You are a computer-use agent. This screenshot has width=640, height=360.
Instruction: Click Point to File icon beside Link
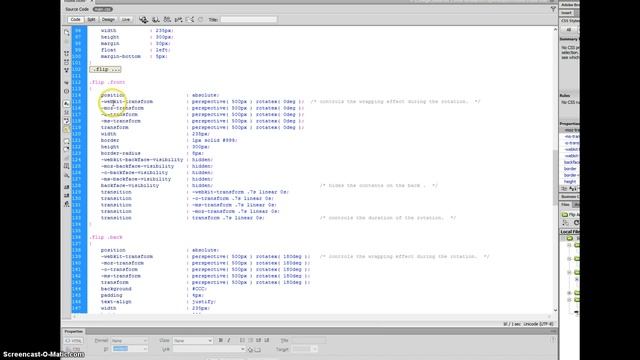click(250, 349)
